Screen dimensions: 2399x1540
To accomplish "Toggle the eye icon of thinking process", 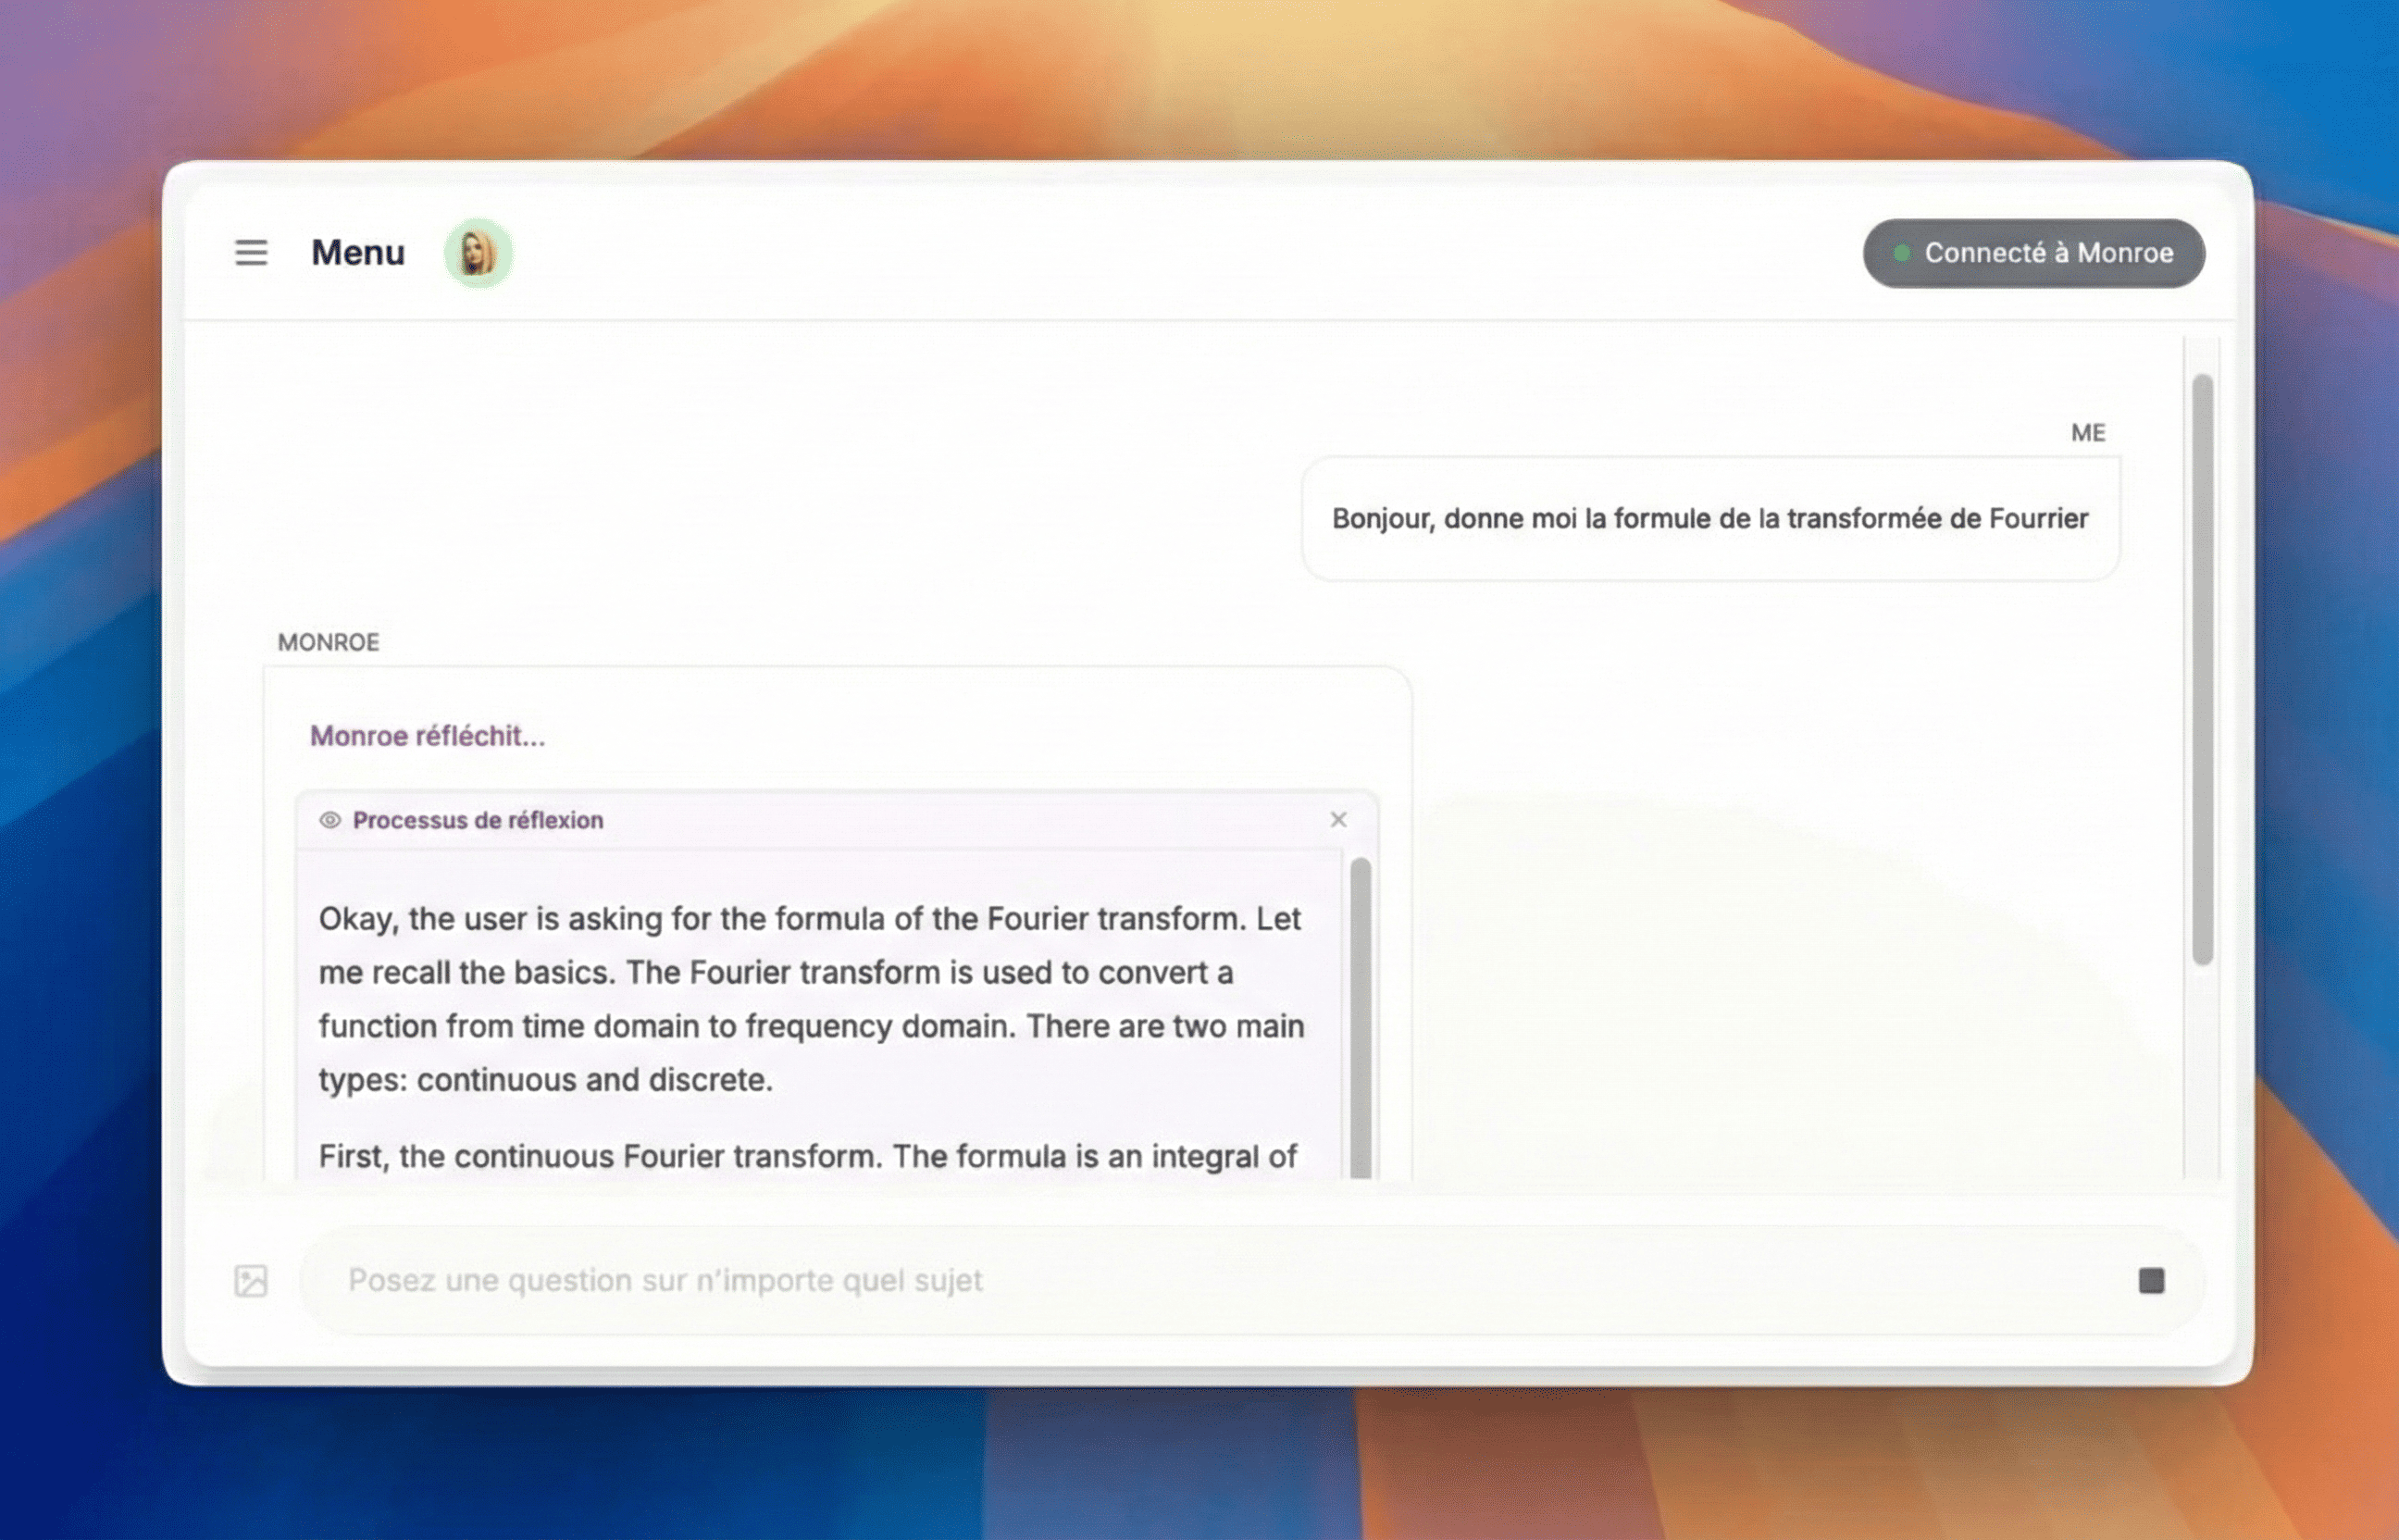I will pyautogui.click(x=330, y=820).
